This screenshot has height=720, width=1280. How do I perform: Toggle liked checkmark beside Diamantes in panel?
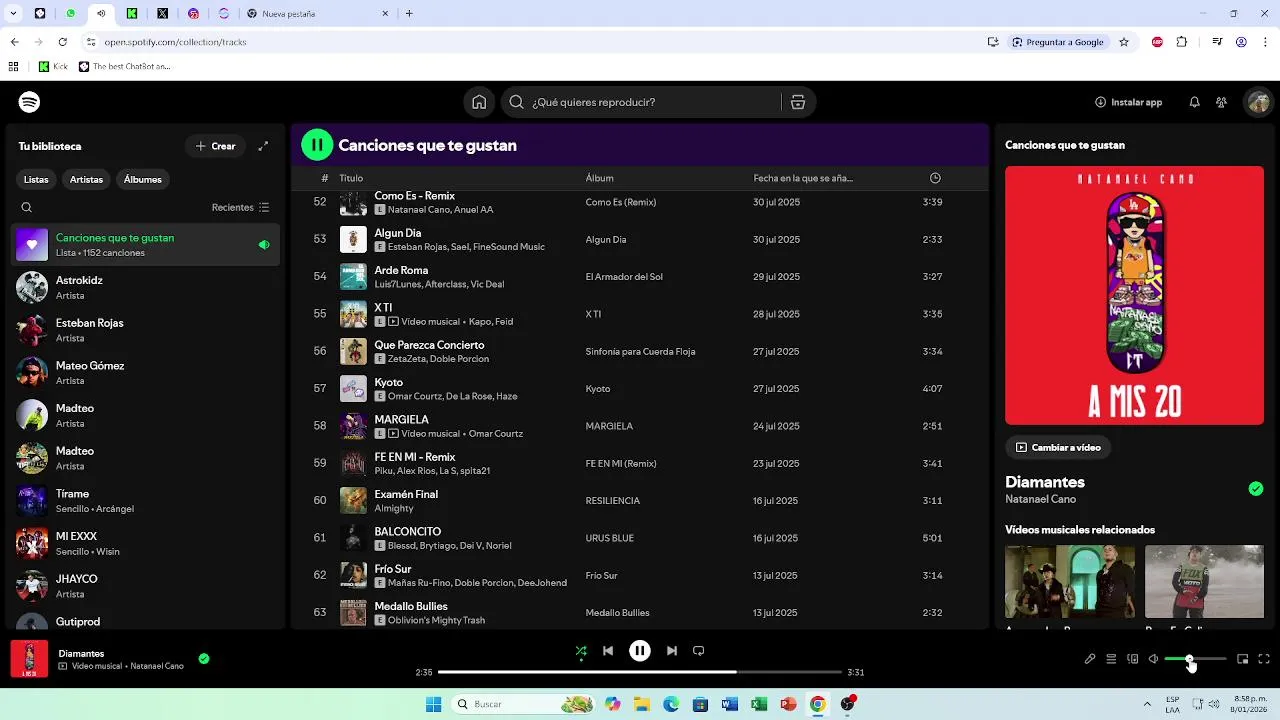pos(1256,489)
